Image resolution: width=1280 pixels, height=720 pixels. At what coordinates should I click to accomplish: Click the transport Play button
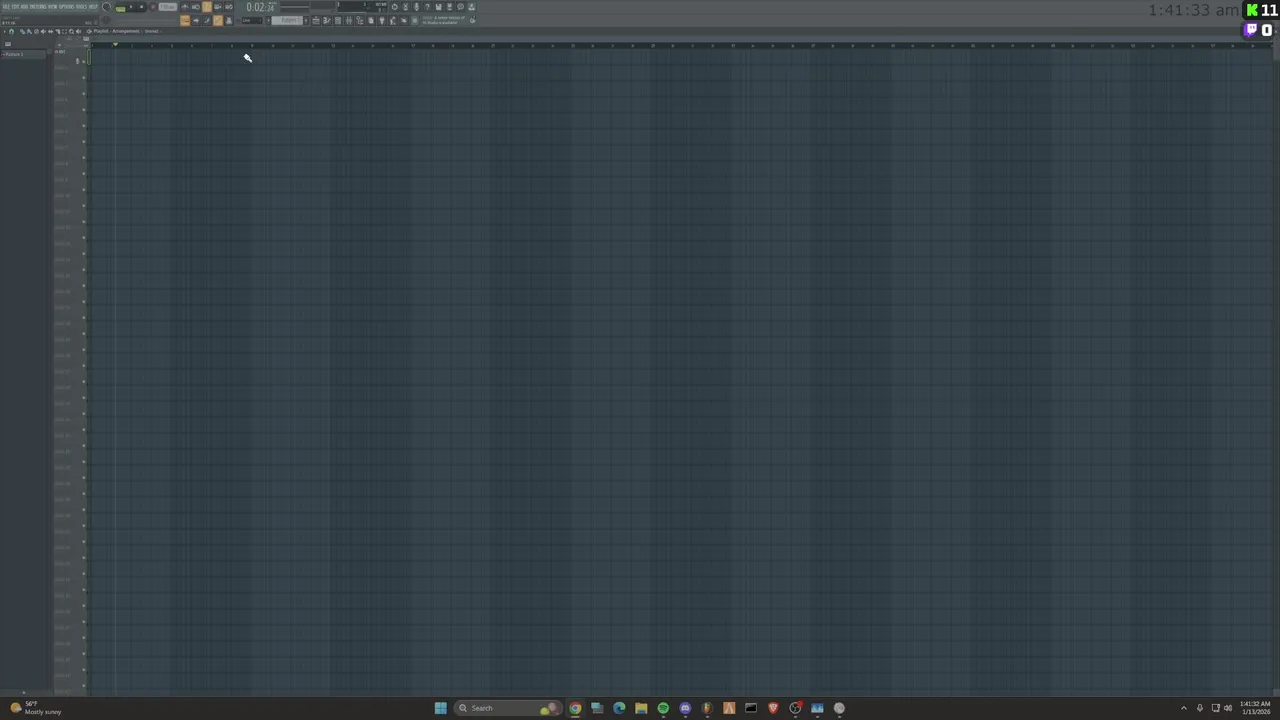click(131, 7)
